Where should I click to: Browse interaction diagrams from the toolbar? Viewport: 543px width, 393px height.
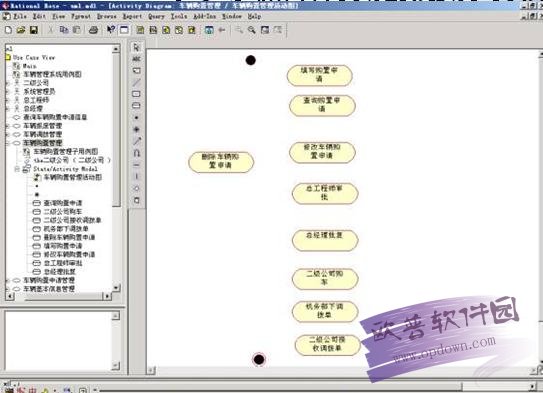coord(153,30)
